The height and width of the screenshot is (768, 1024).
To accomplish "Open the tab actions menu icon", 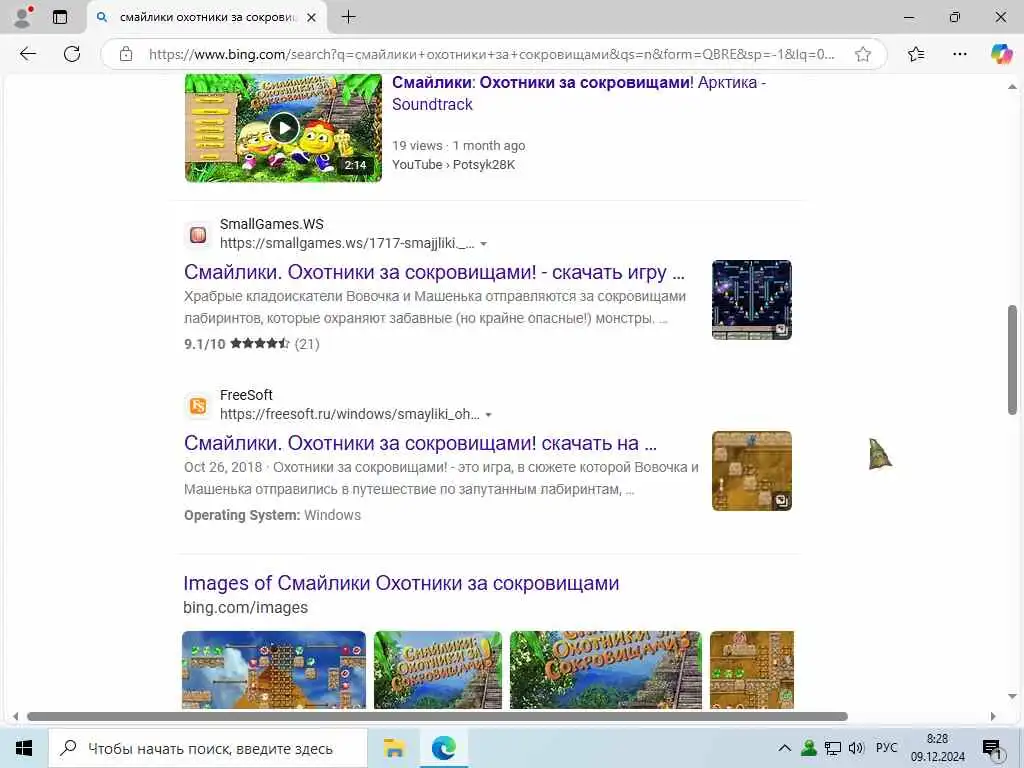I will (60, 17).
